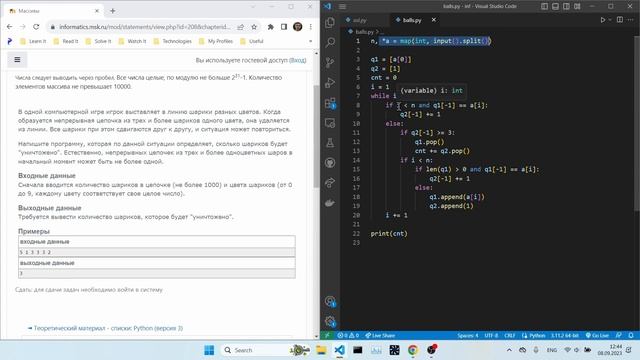
Task: Open the editor More Actions menu
Action: tap(631, 20)
